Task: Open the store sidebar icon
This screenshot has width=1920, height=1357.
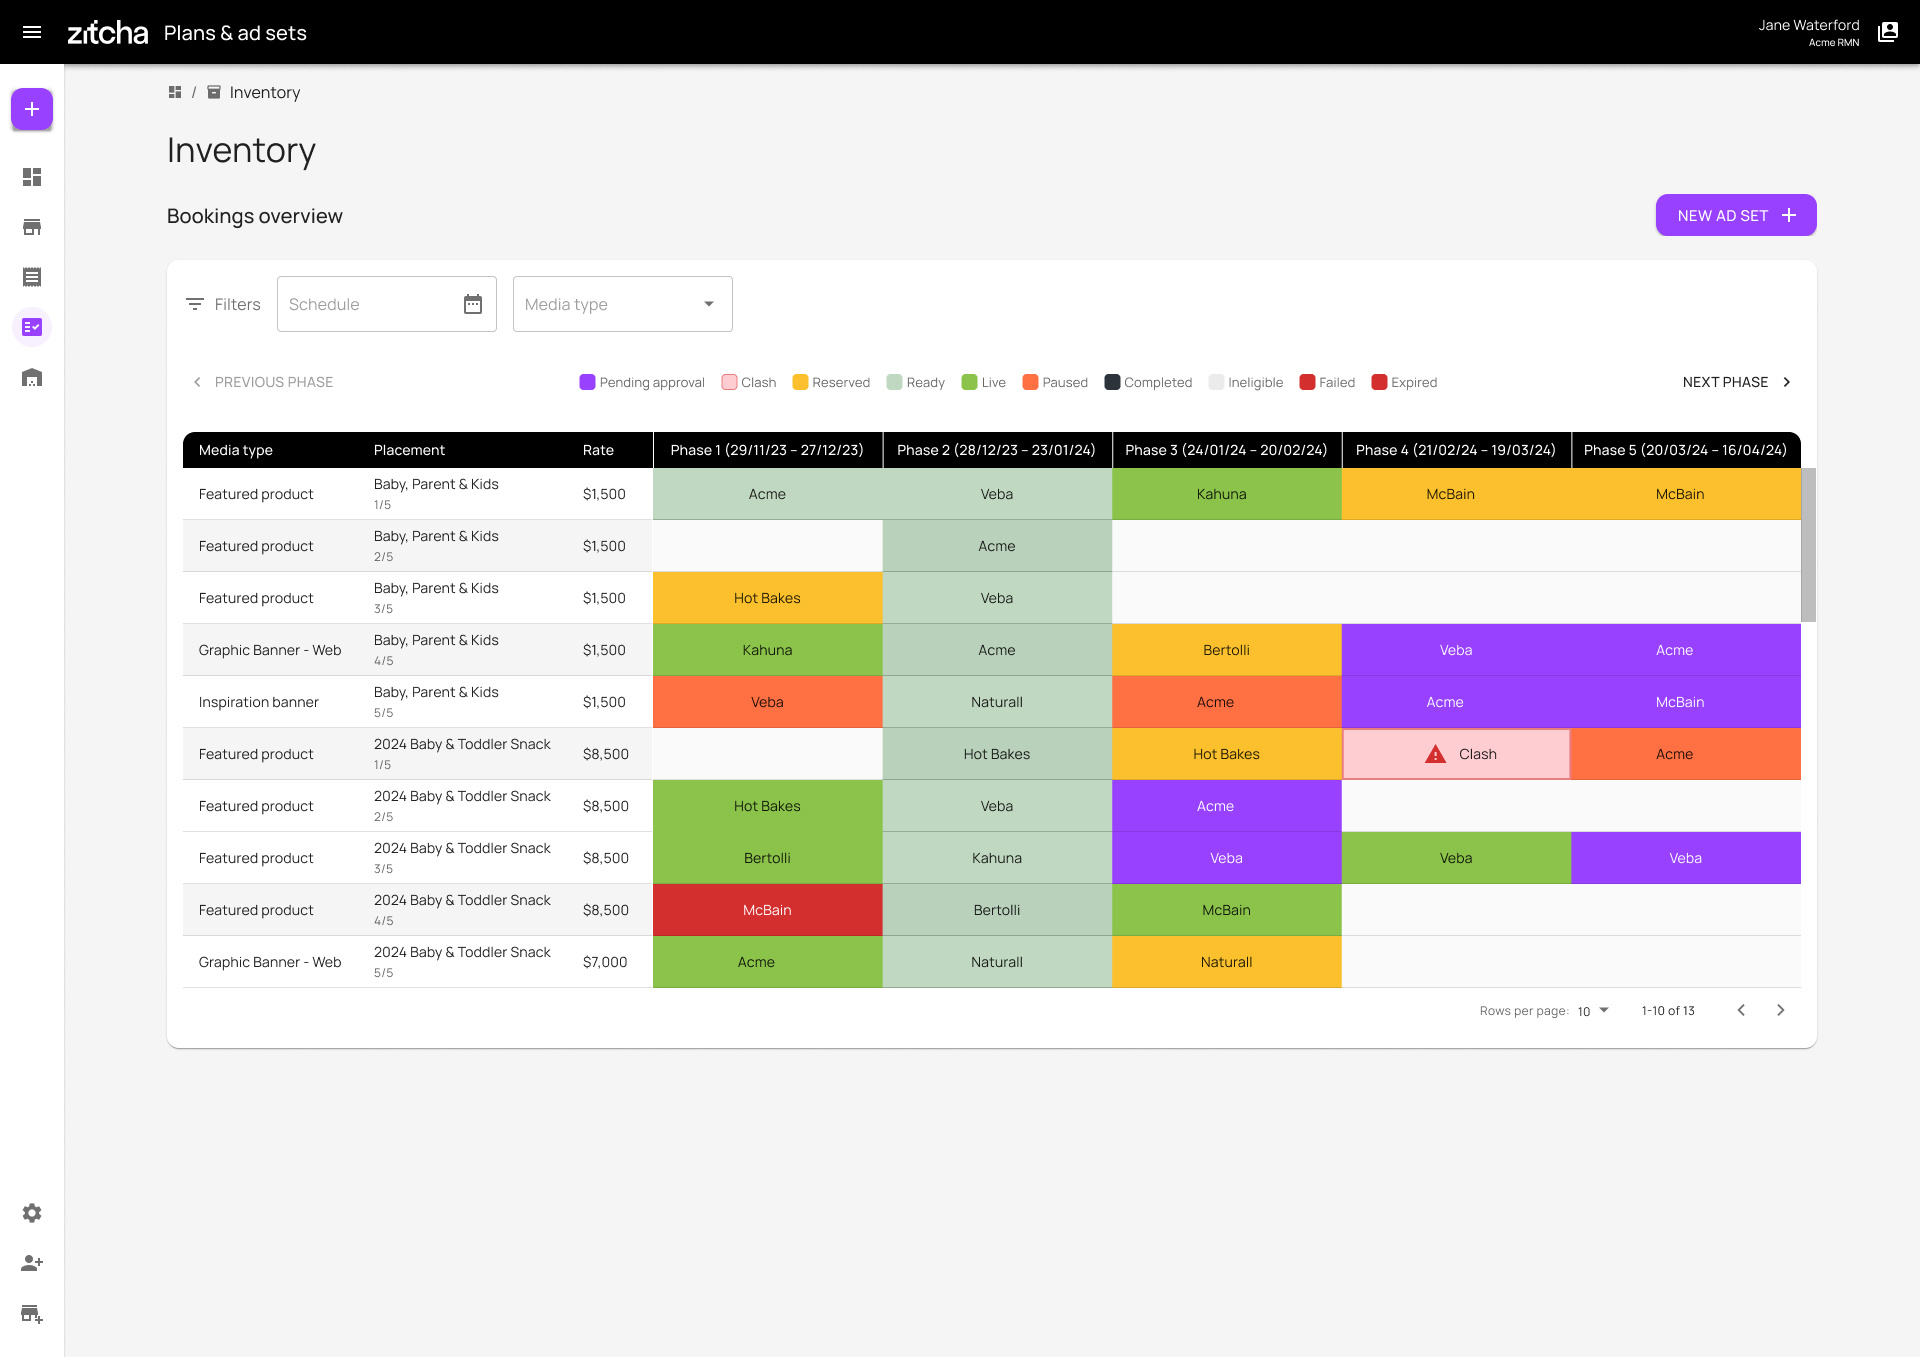Action: 32,227
